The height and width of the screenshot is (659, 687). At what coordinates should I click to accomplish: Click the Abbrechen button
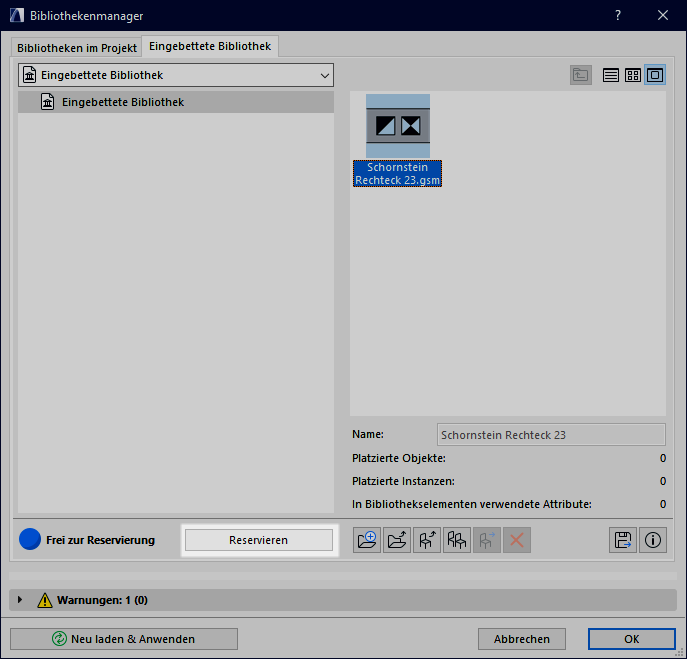(x=522, y=639)
